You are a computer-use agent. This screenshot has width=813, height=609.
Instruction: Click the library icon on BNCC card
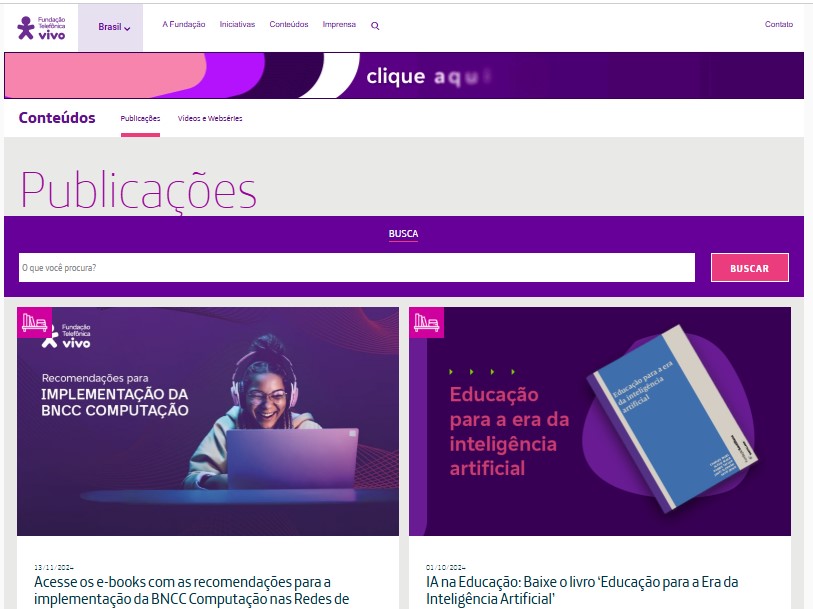coord(34,322)
